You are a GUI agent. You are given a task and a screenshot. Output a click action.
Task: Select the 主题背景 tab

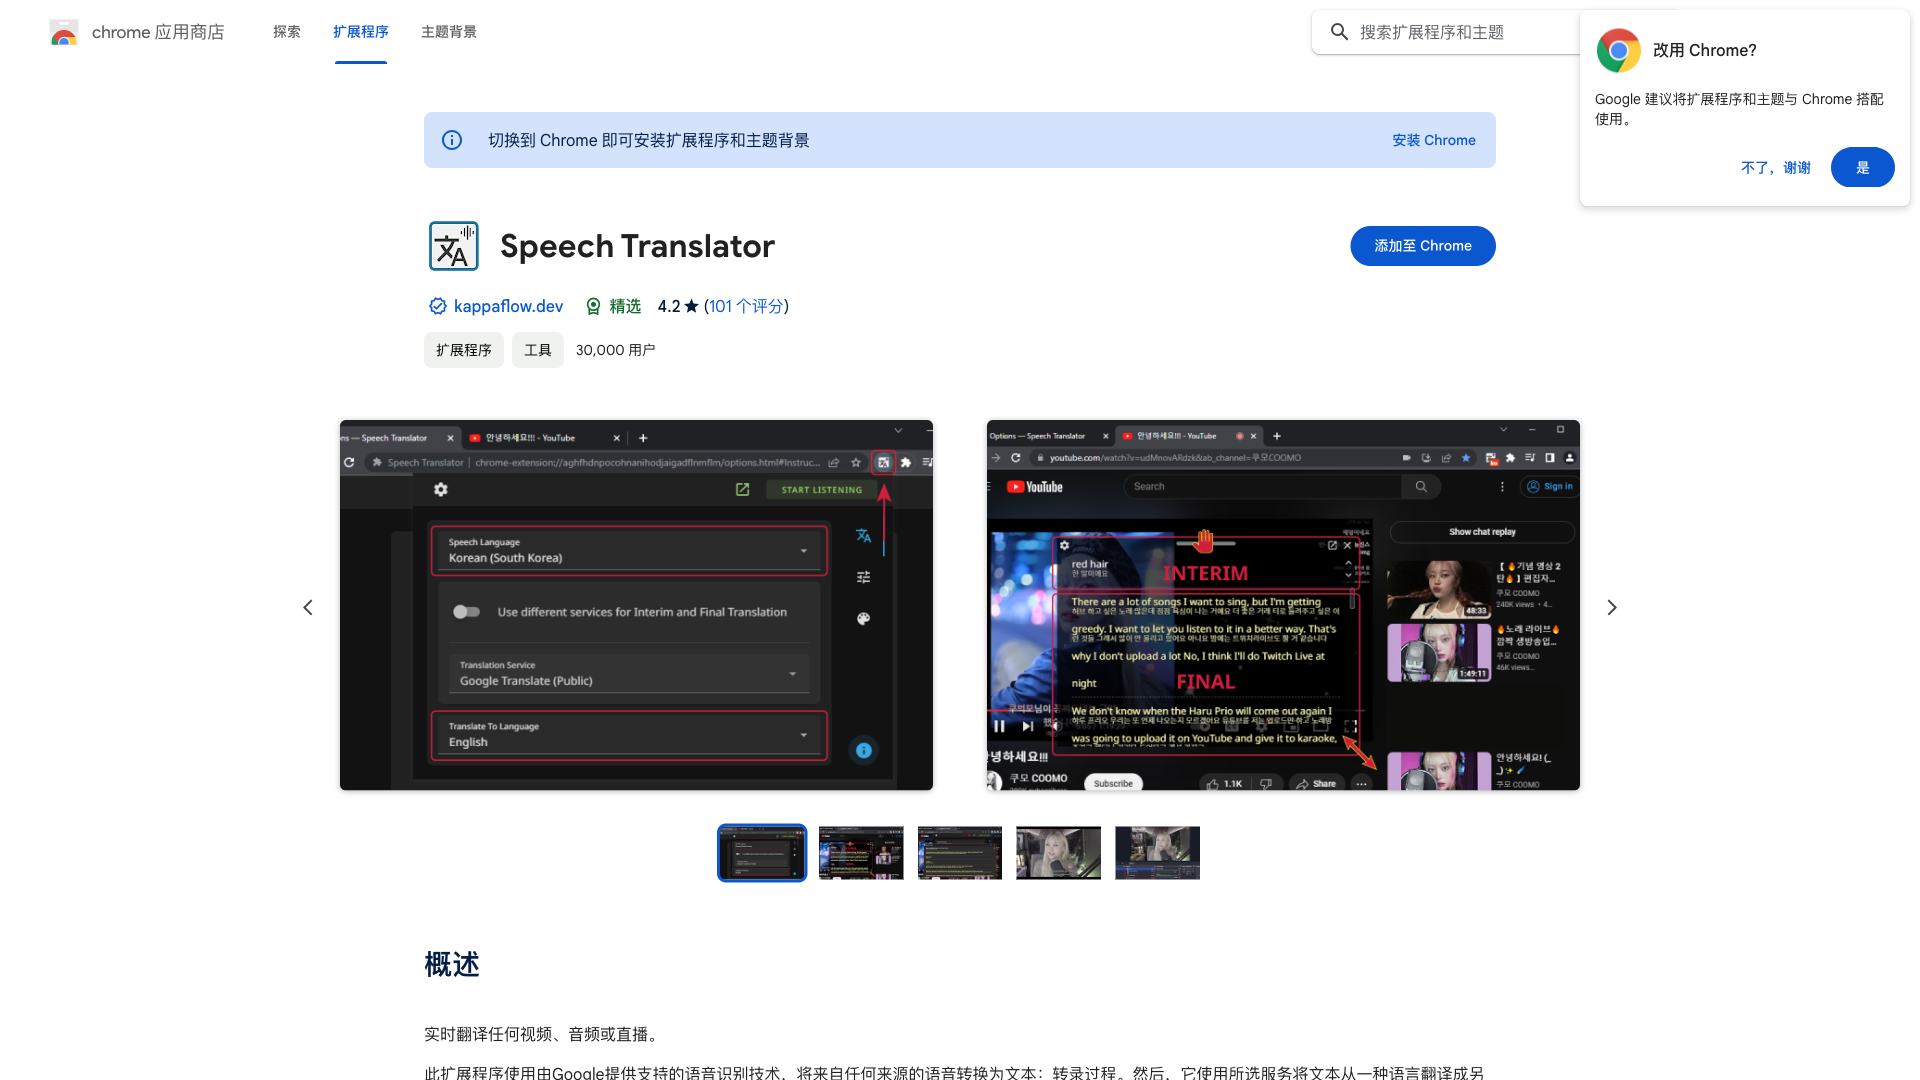[x=448, y=32]
